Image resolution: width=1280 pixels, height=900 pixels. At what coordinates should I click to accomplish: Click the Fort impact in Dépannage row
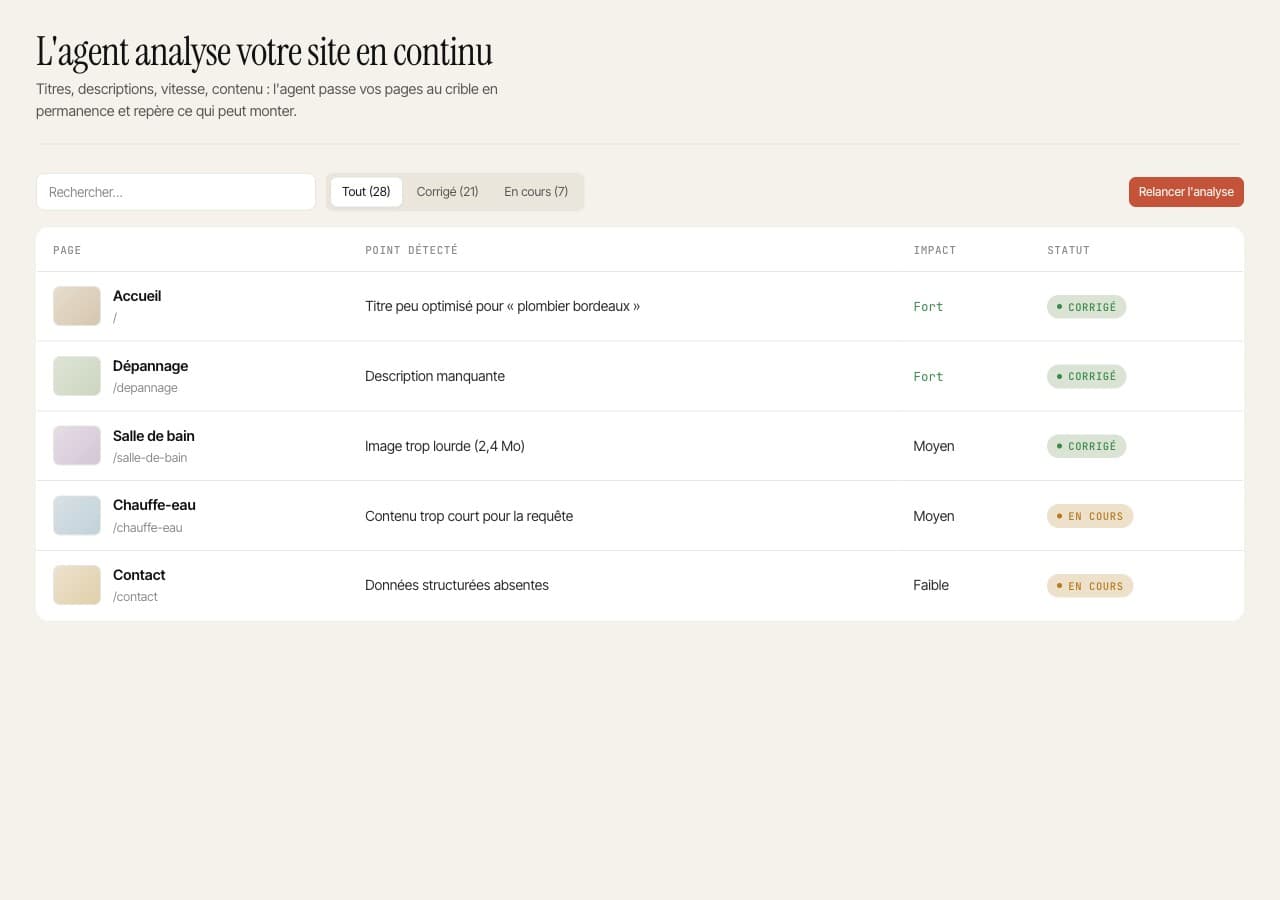click(x=928, y=377)
